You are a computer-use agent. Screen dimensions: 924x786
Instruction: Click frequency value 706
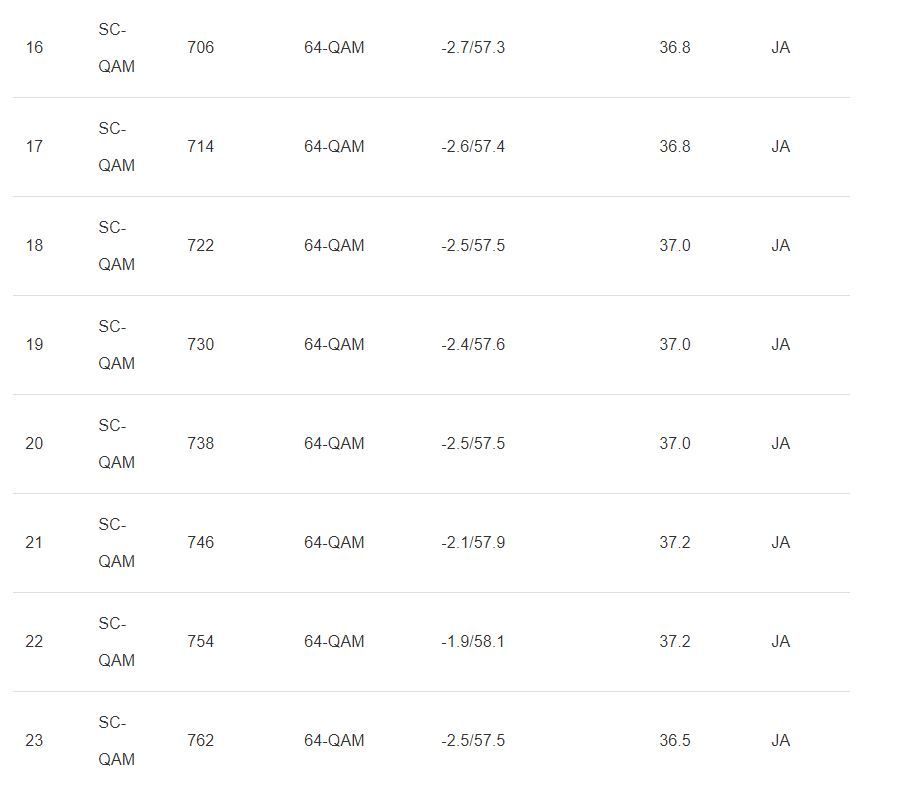point(200,47)
